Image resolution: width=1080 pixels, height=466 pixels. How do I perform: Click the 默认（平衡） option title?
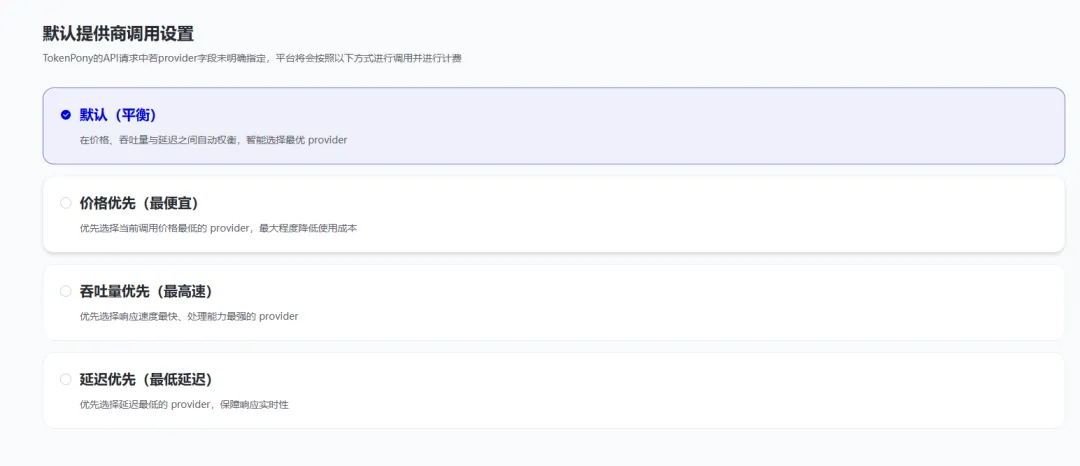click(118, 115)
